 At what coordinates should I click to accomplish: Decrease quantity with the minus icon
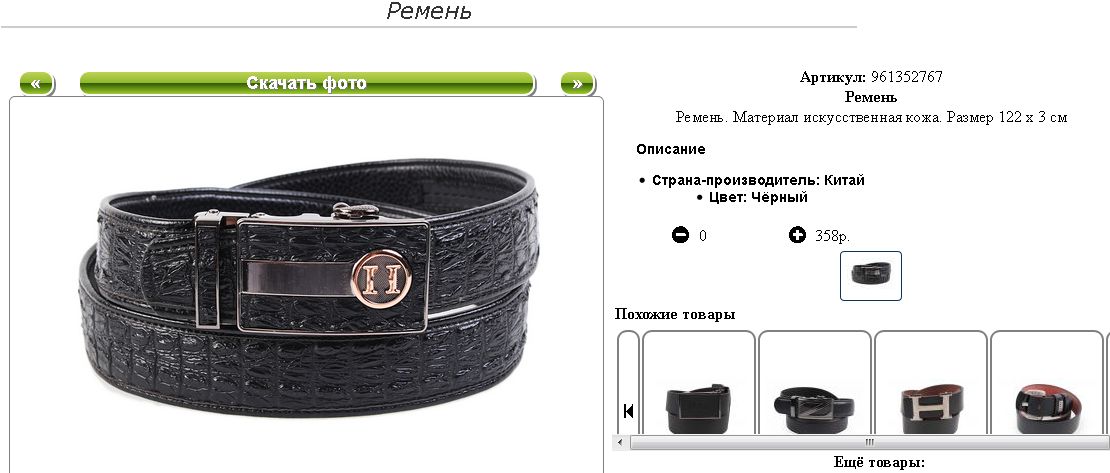pos(680,235)
